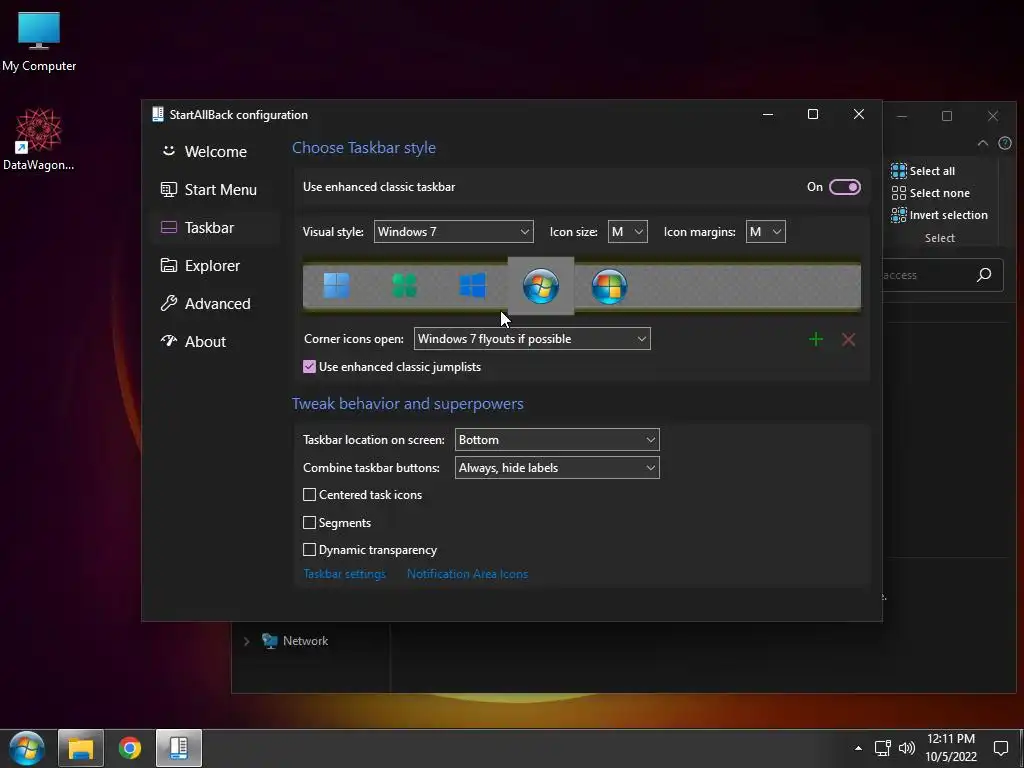Choose the green clover start icon
This screenshot has height=768, width=1024.
pos(404,286)
